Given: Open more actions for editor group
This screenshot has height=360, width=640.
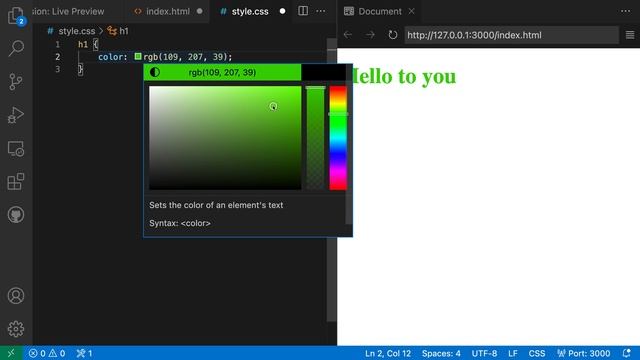Looking at the screenshot, I should [321, 11].
